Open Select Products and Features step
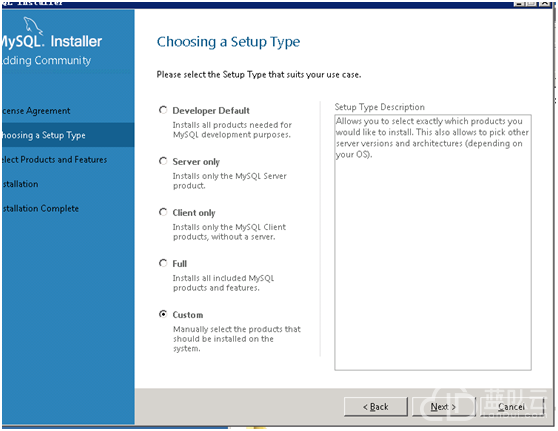The image size is (558, 431). tap(53, 159)
